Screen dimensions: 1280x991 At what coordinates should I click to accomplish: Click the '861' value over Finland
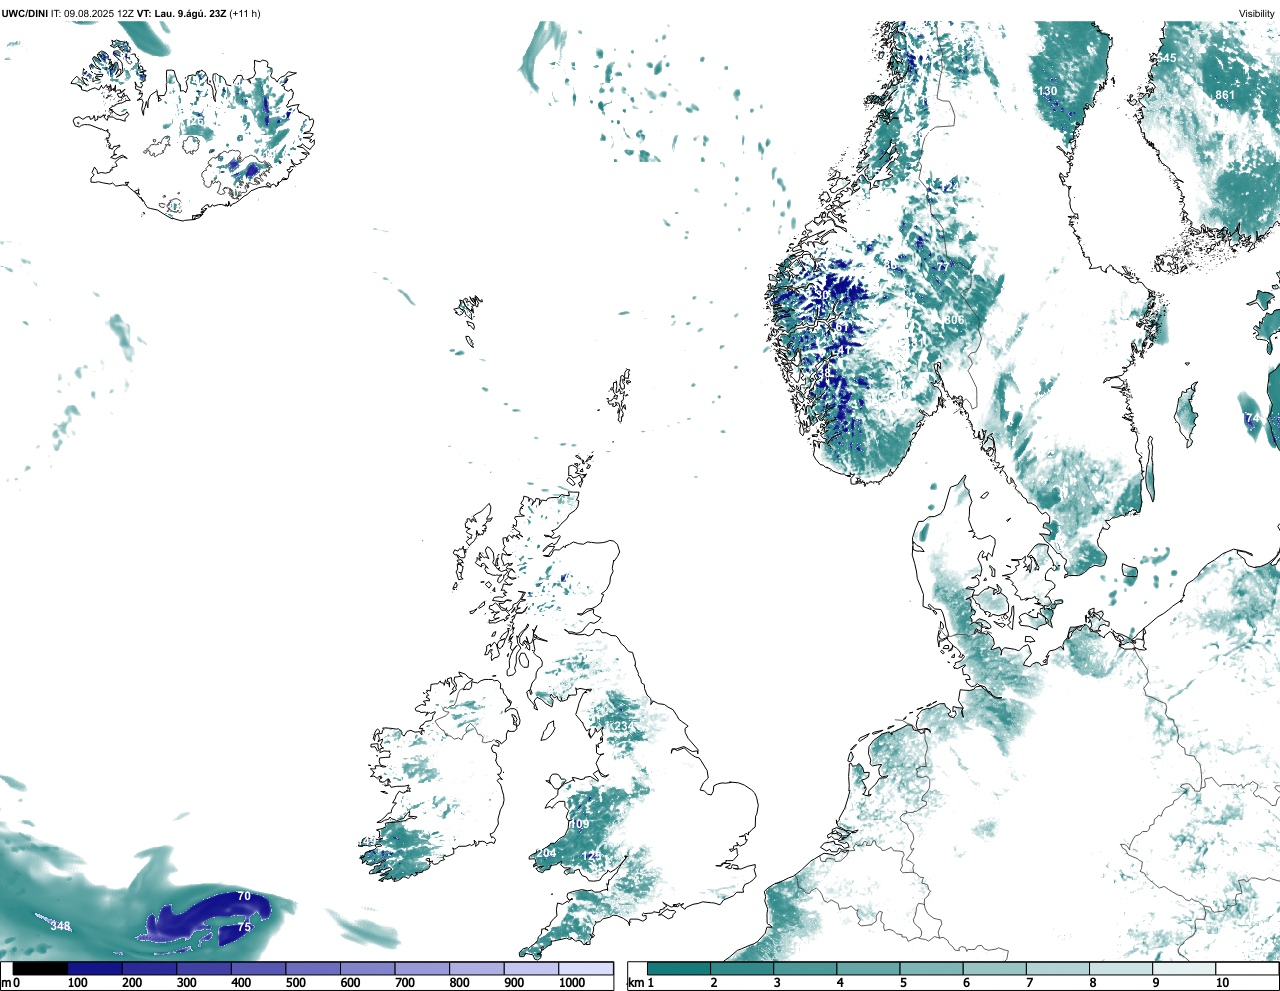[1226, 96]
